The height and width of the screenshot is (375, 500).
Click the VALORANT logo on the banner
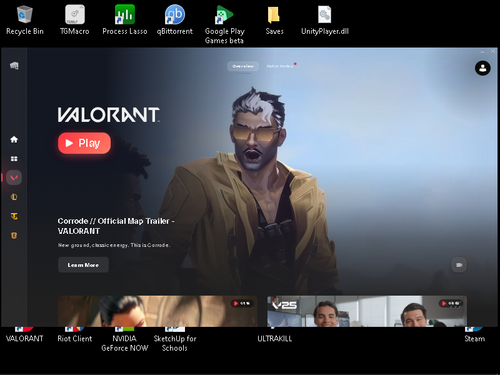click(109, 115)
